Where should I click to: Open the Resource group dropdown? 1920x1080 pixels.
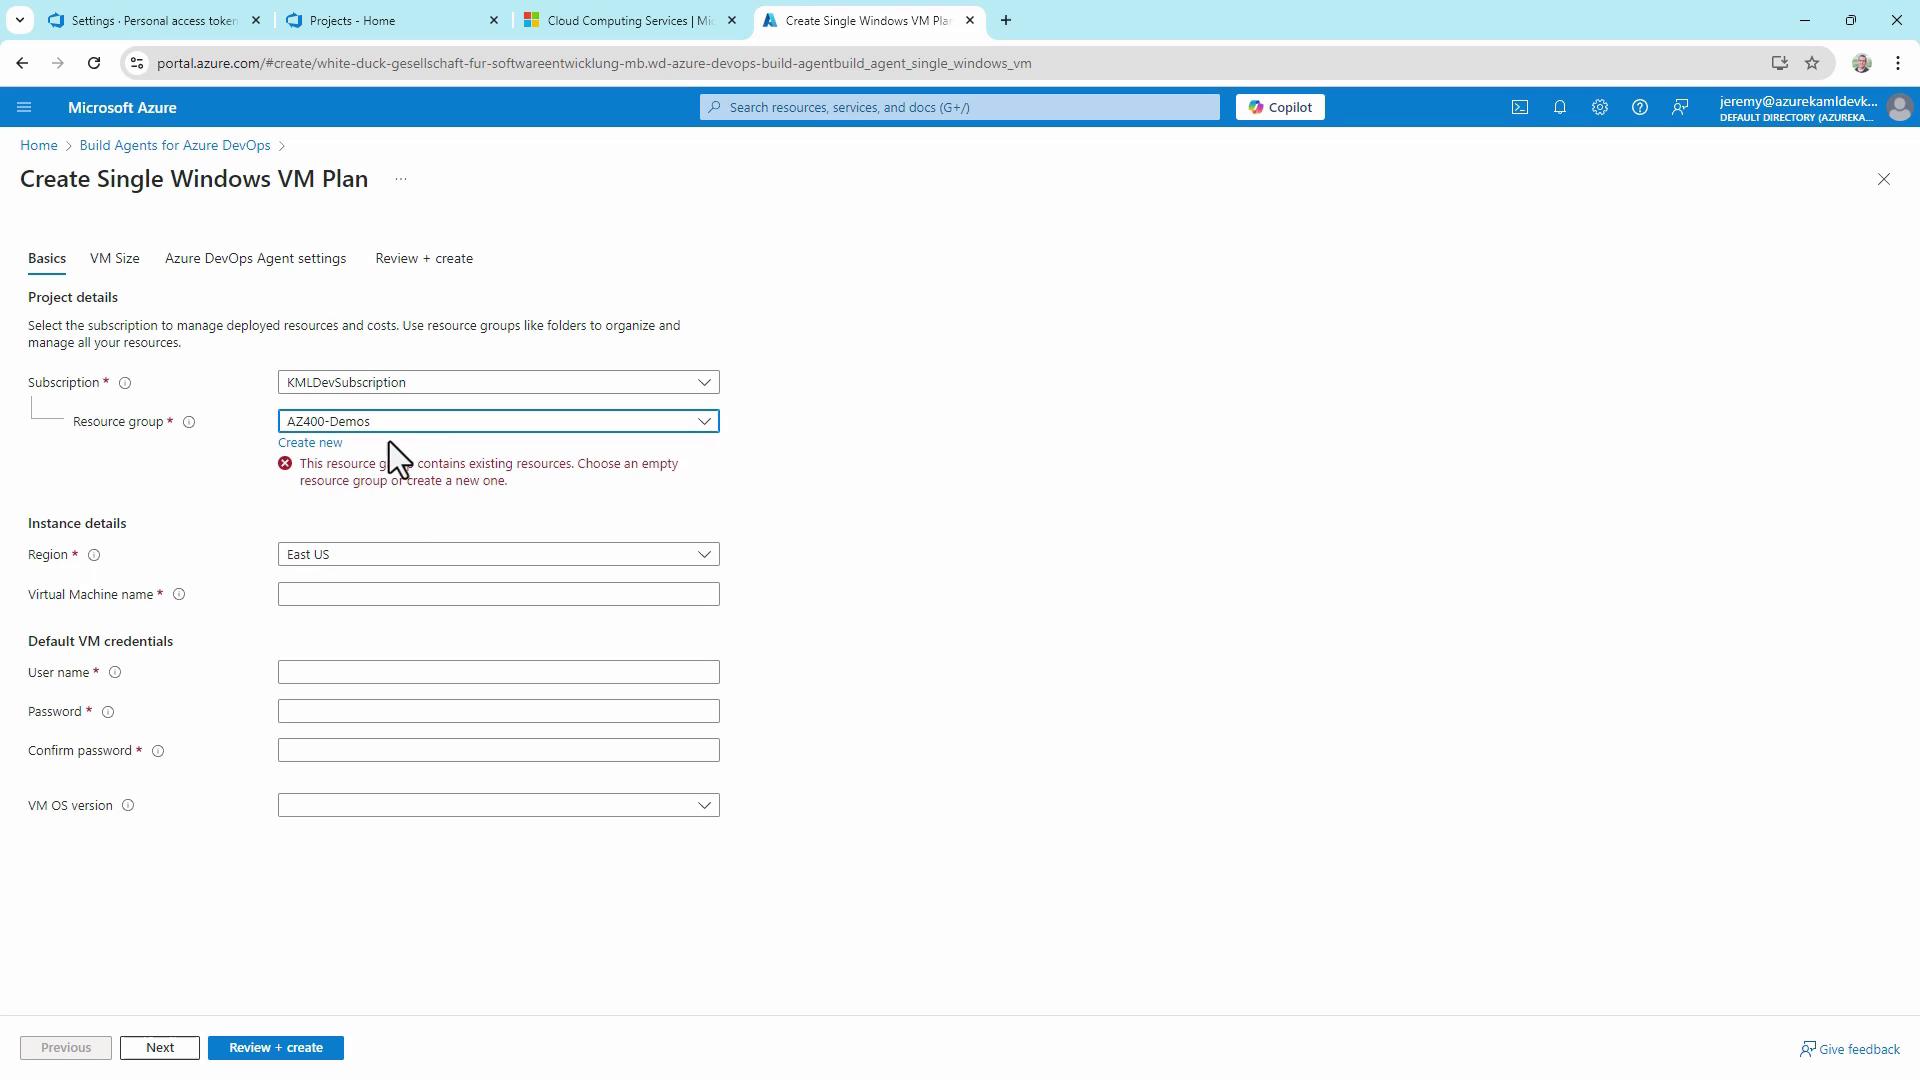498,421
